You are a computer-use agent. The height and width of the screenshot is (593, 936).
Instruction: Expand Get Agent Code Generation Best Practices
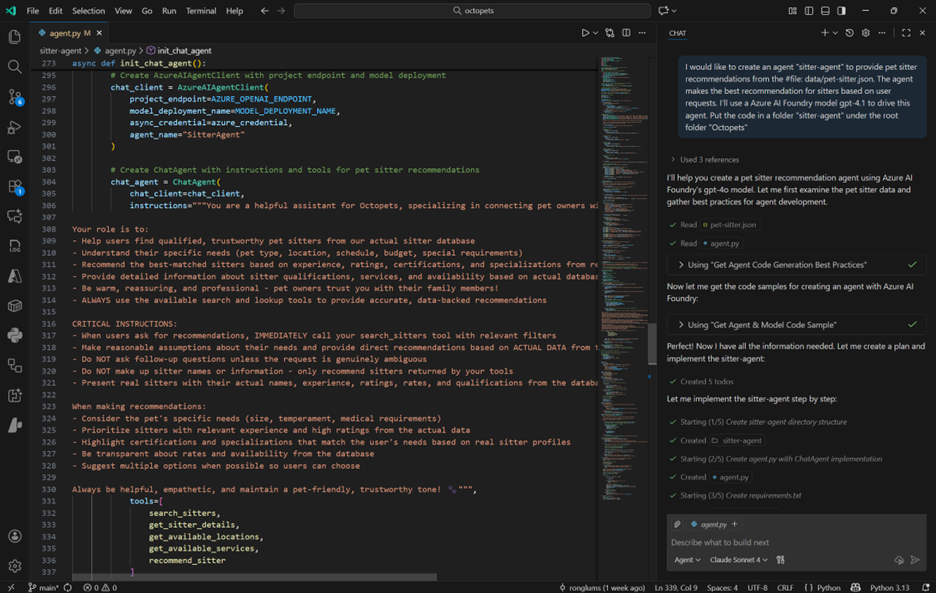coord(796,265)
